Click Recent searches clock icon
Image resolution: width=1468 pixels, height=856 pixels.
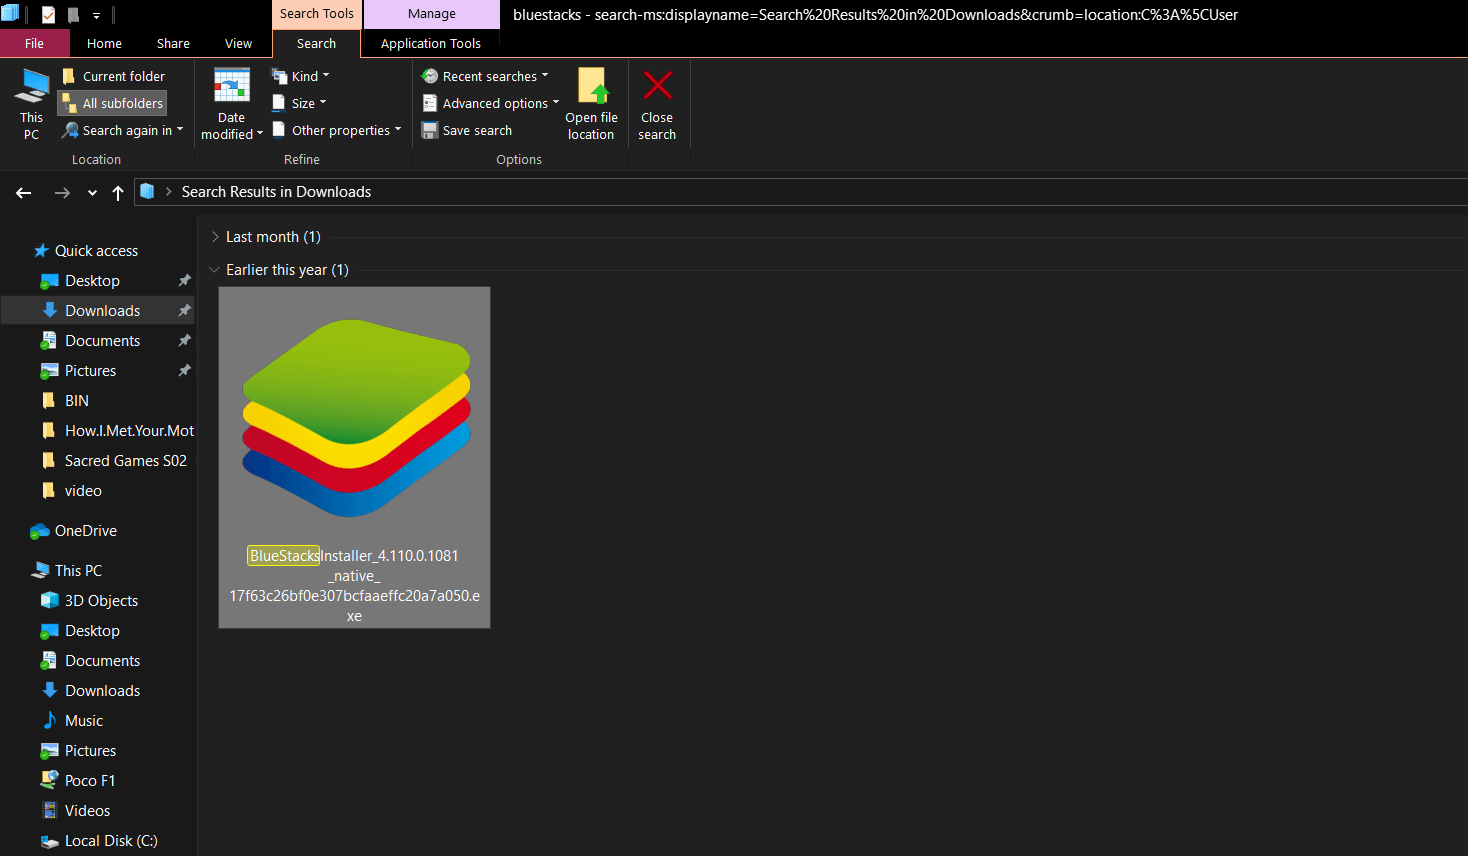(430, 76)
